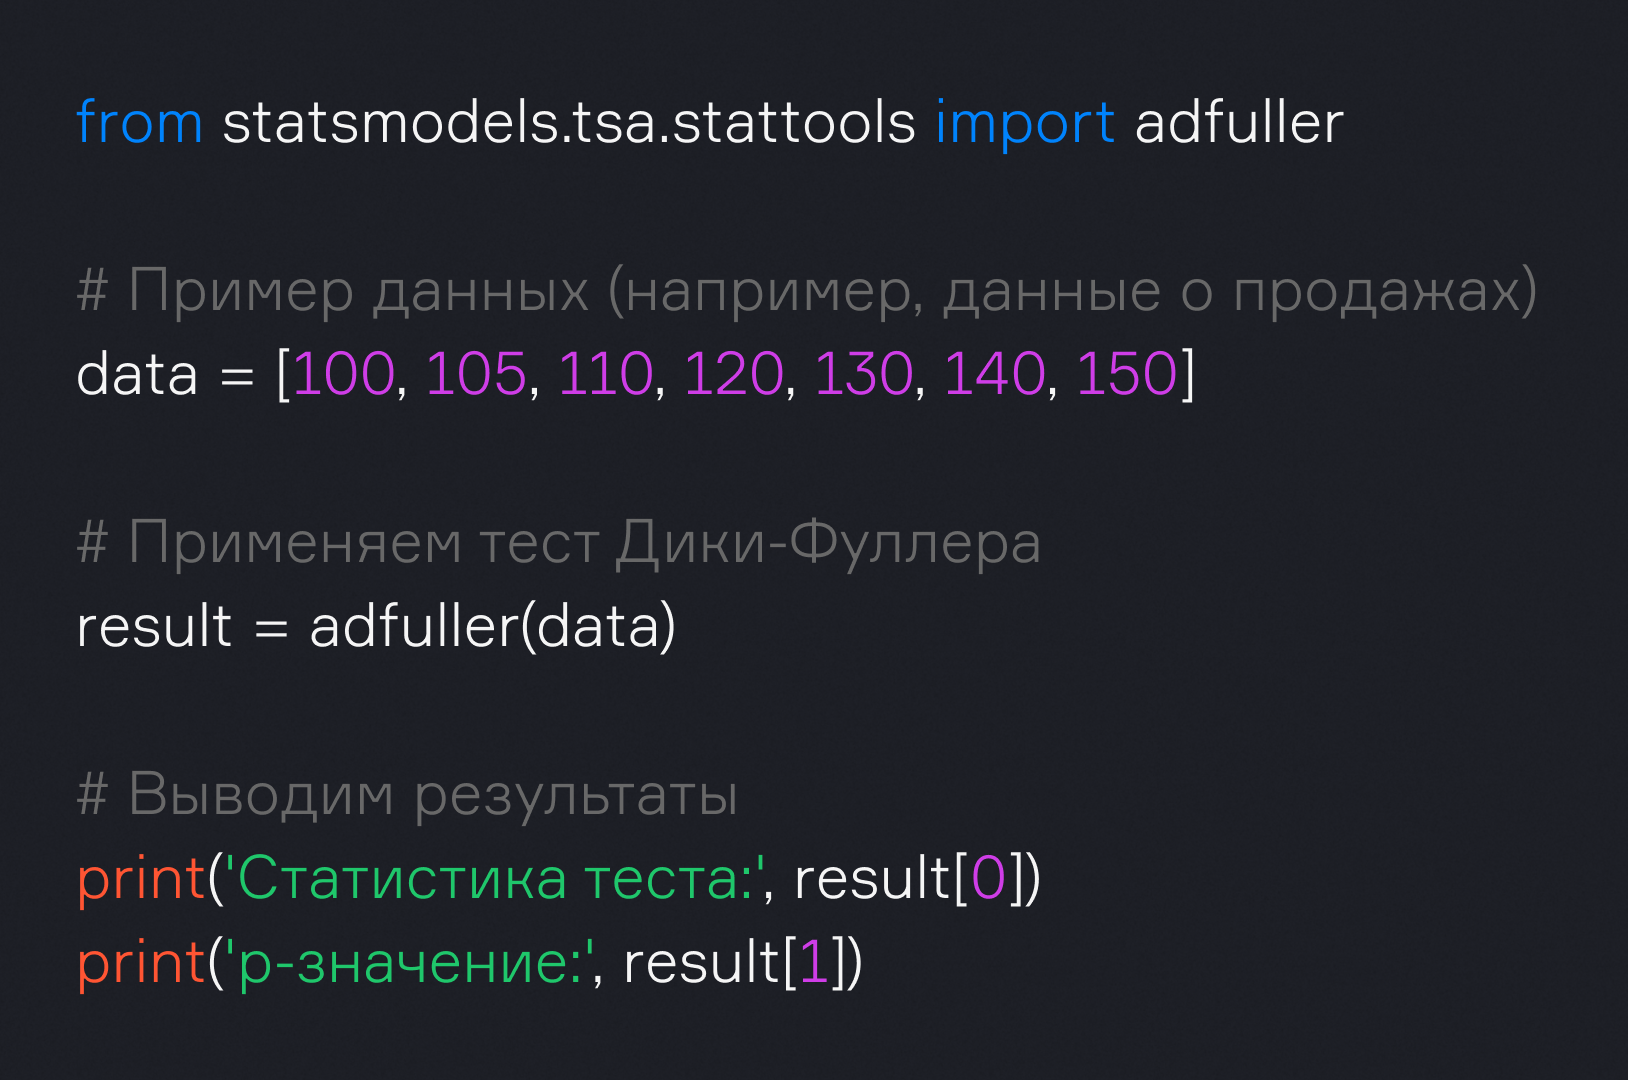
Task: Click the 'from' keyword in the first line
Action: [139, 123]
